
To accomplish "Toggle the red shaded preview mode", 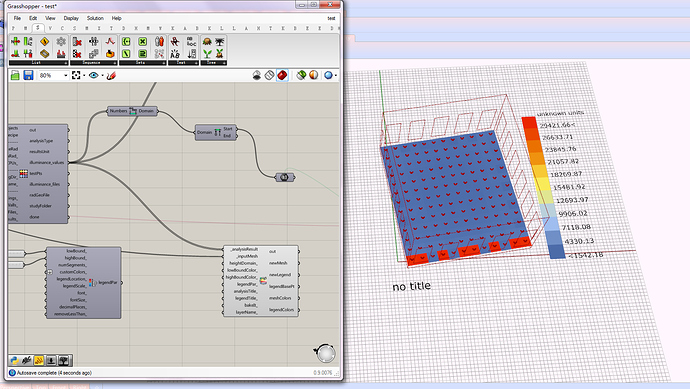I will pos(282,75).
